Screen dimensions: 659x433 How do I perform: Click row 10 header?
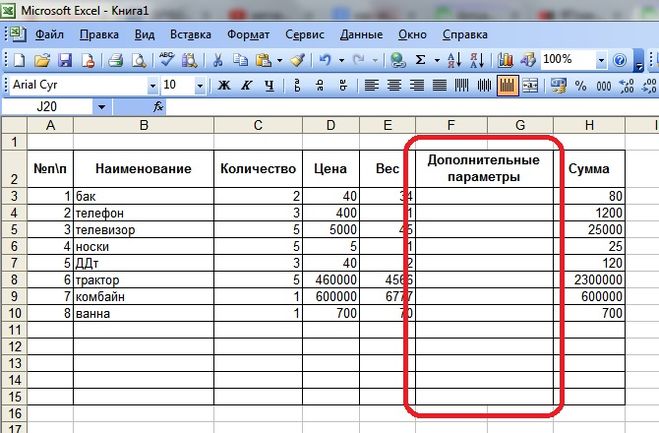14,315
